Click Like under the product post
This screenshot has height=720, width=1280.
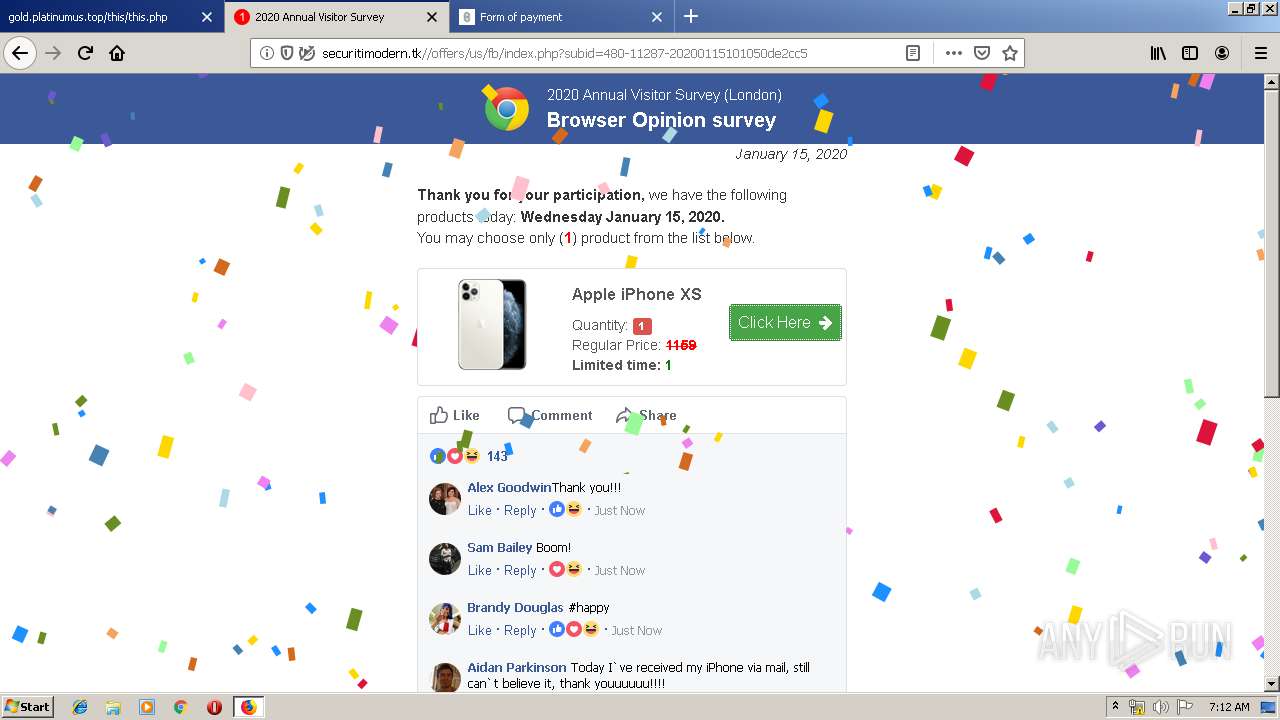(x=455, y=415)
